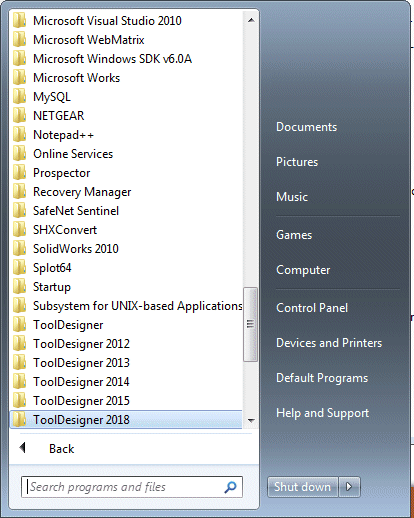Open Control Panel from the right pane
This screenshot has height=518, width=414.
coord(312,308)
